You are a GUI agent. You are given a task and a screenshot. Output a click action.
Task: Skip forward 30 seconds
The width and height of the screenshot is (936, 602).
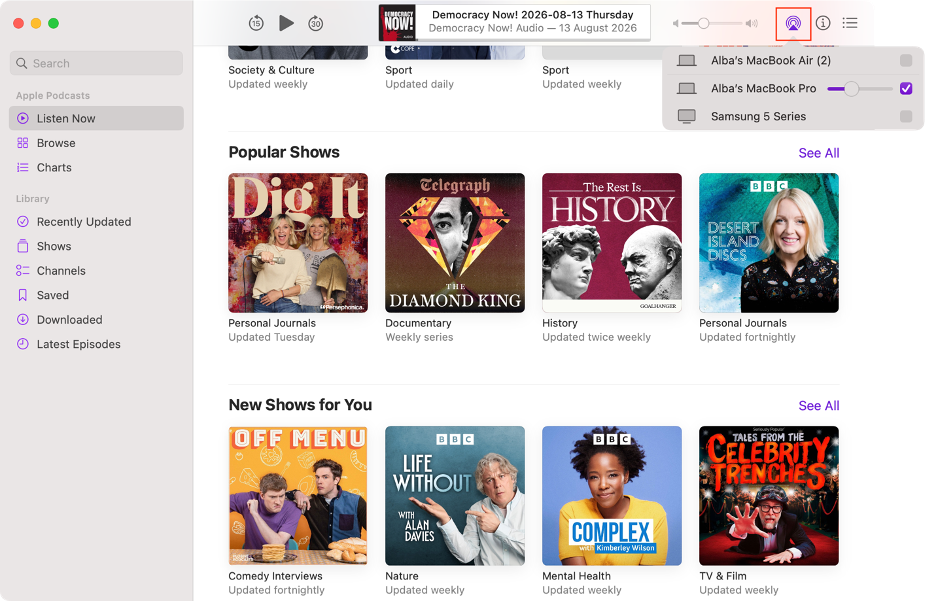tap(315, 23)
